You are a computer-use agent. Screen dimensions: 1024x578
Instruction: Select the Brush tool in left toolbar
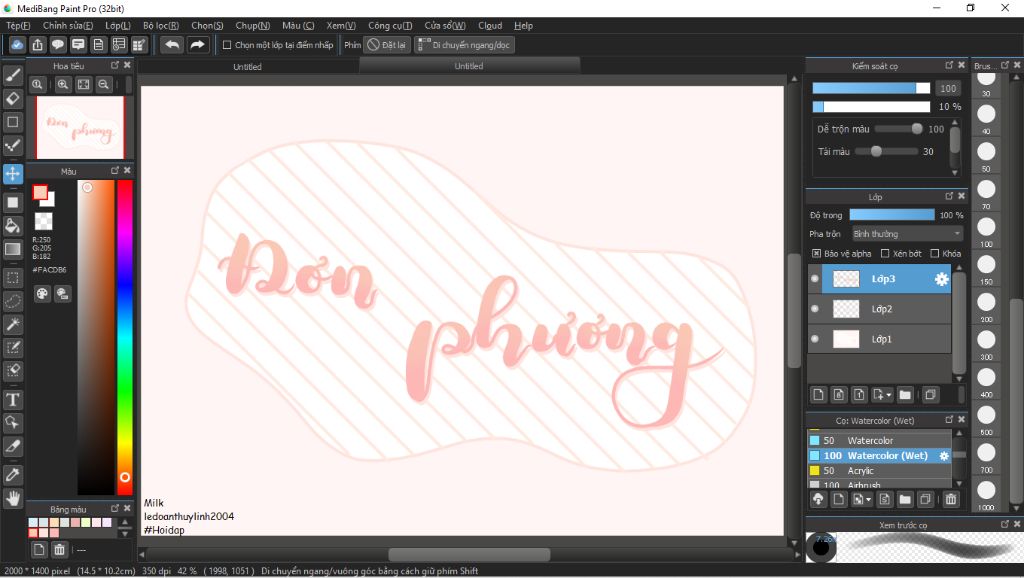coord(12,75)
